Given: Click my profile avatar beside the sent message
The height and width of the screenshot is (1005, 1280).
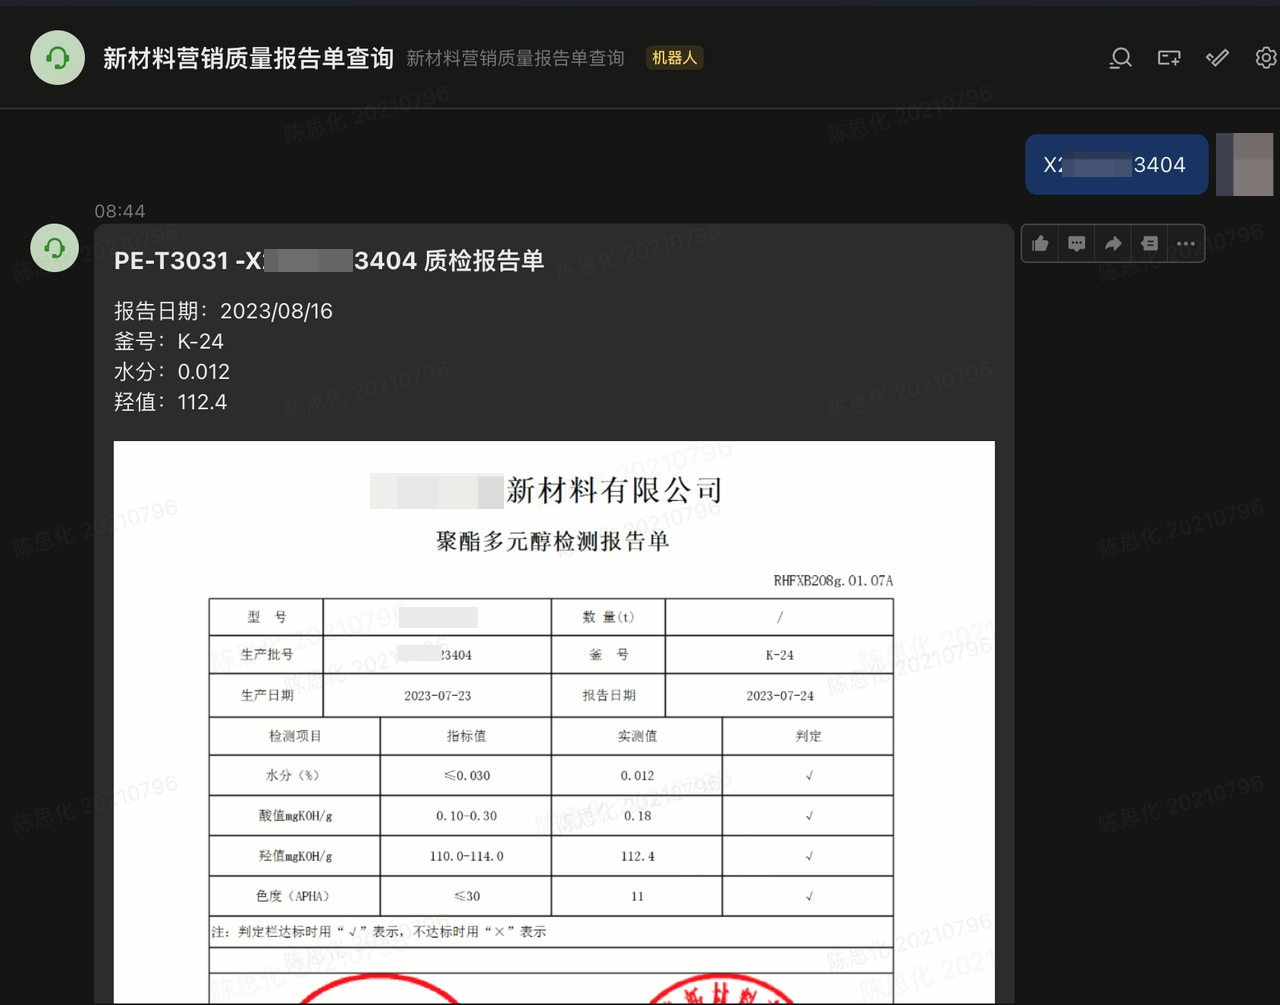Looking at the screenshot, I should tap(1244, 164).
